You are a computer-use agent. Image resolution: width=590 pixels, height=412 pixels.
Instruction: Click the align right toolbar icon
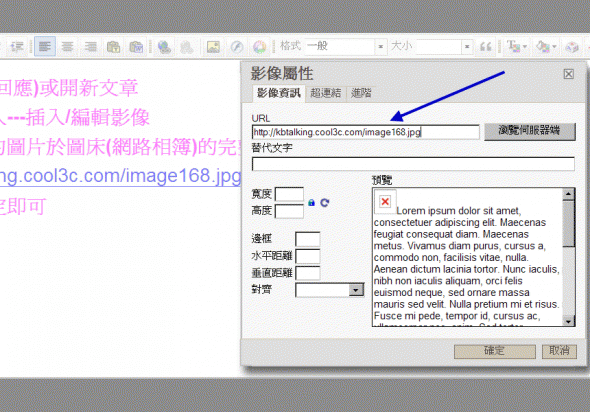pos(90,47)
